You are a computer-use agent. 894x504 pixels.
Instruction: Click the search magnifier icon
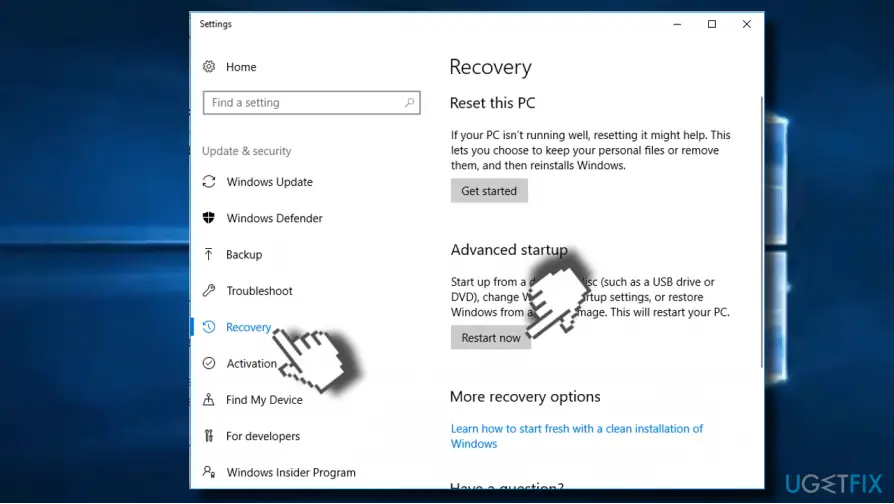[x=409, y=103]
